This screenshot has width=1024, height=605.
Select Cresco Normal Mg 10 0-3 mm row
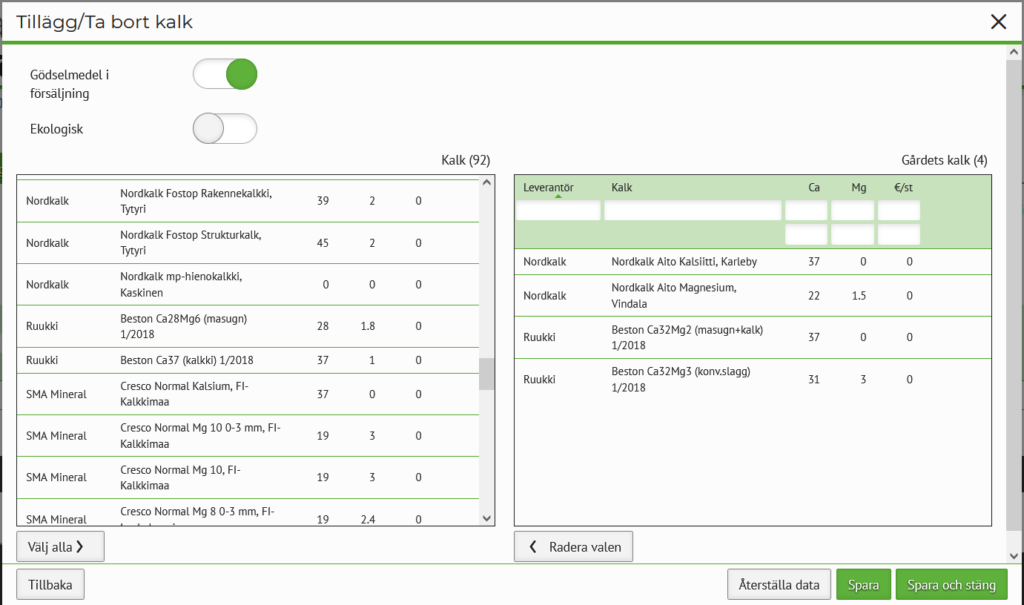coord(248,436)
